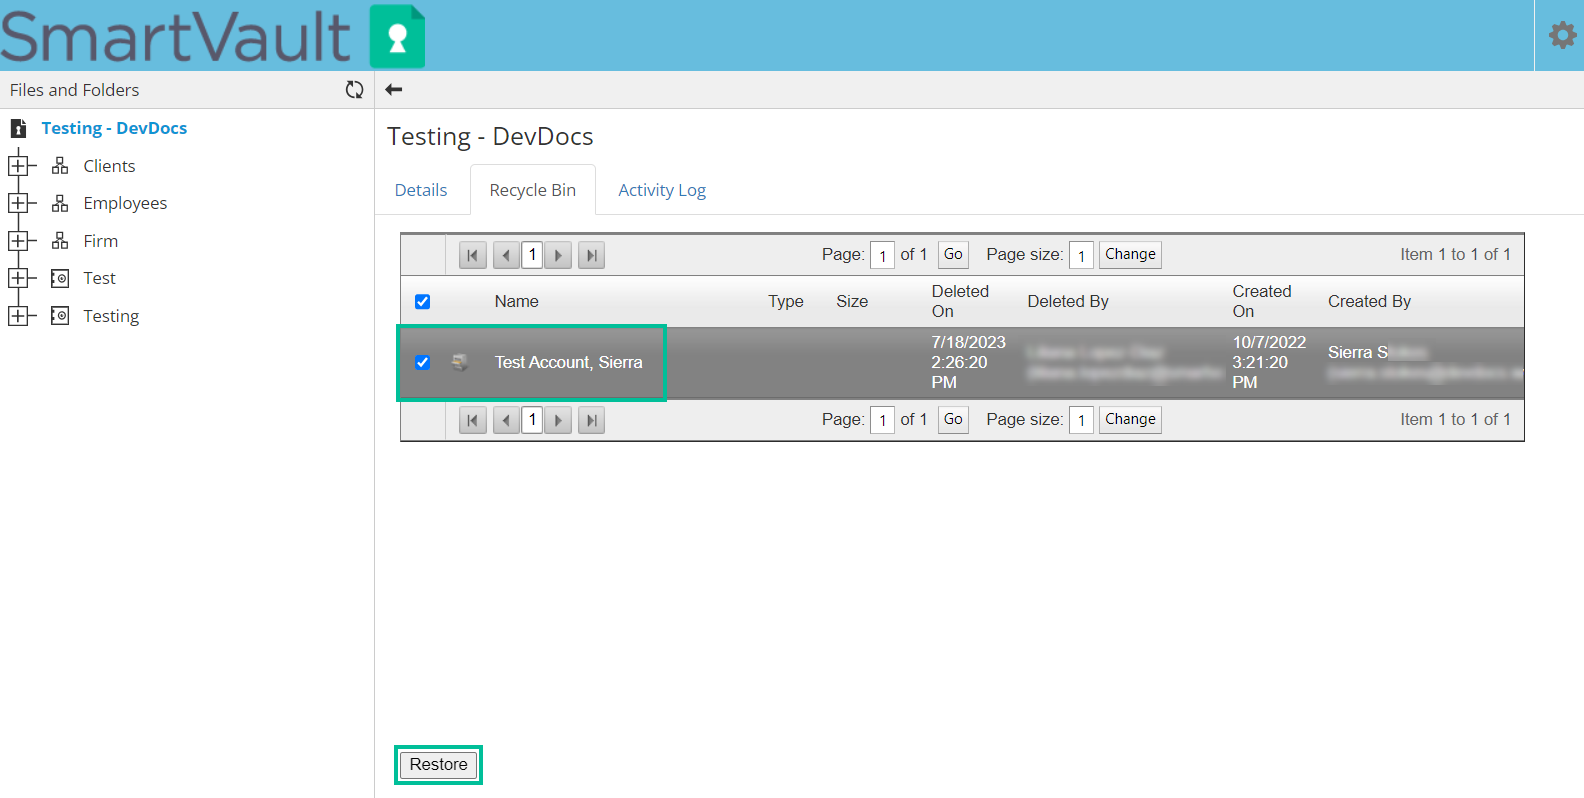Go to next page in bottom pager
1584x798 pixels.
(558, 420)
